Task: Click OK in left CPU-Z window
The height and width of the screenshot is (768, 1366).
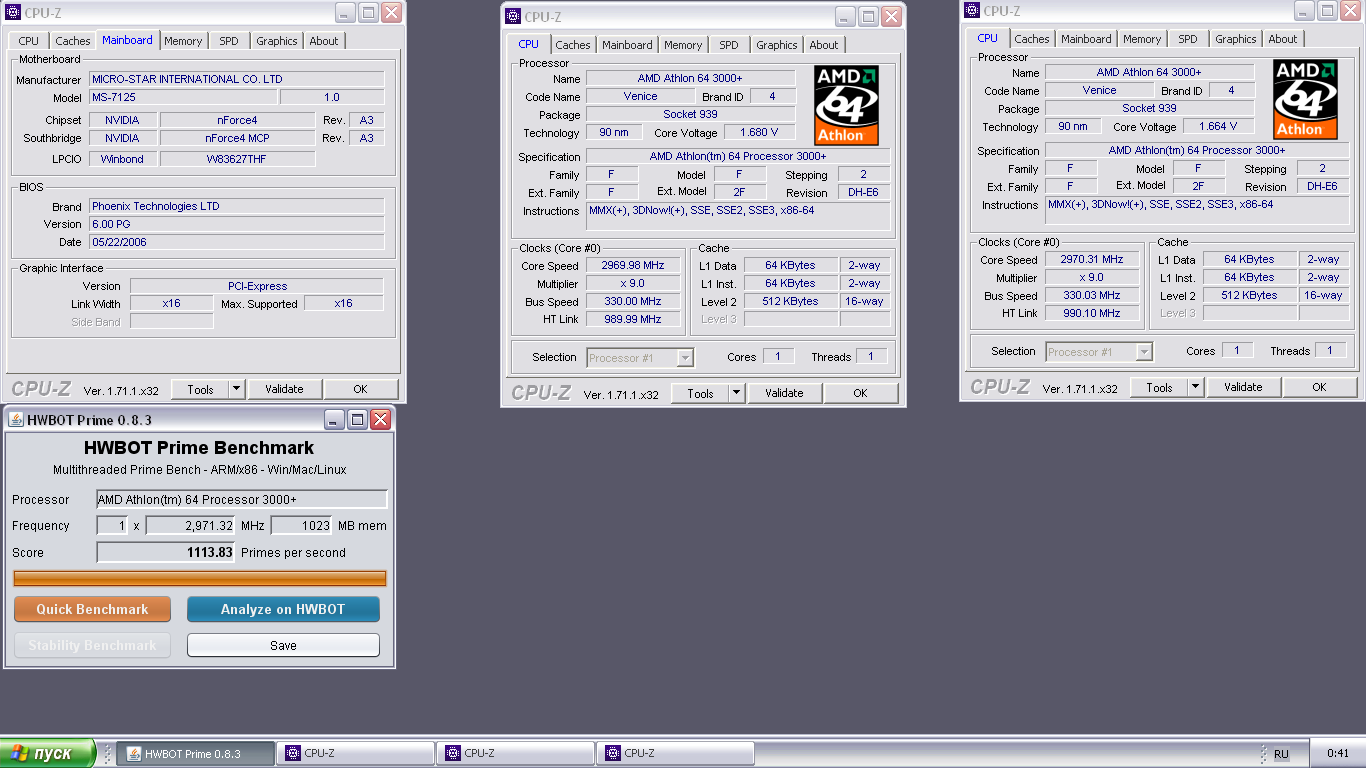Action: (x=360, y=389)
